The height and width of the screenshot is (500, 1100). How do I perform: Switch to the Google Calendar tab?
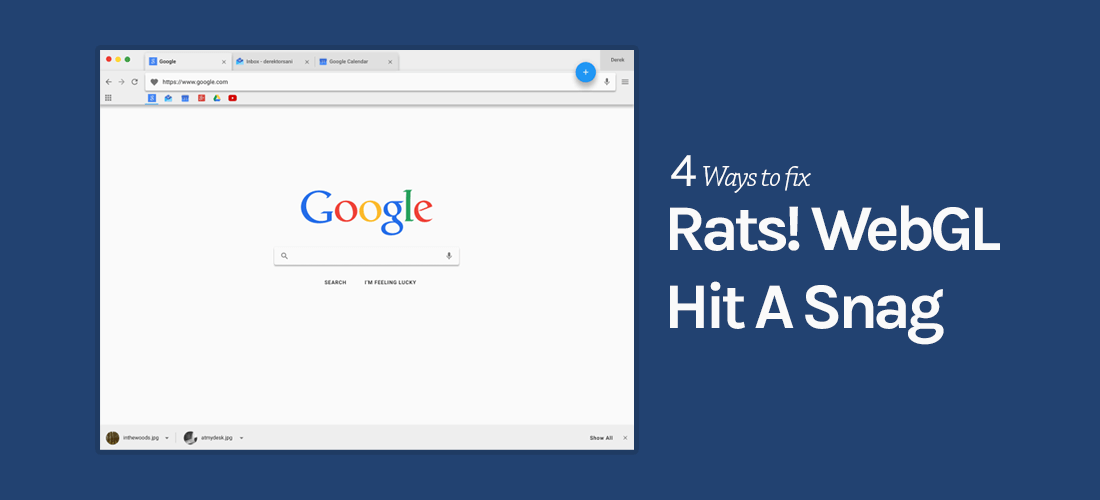[357, 62]
